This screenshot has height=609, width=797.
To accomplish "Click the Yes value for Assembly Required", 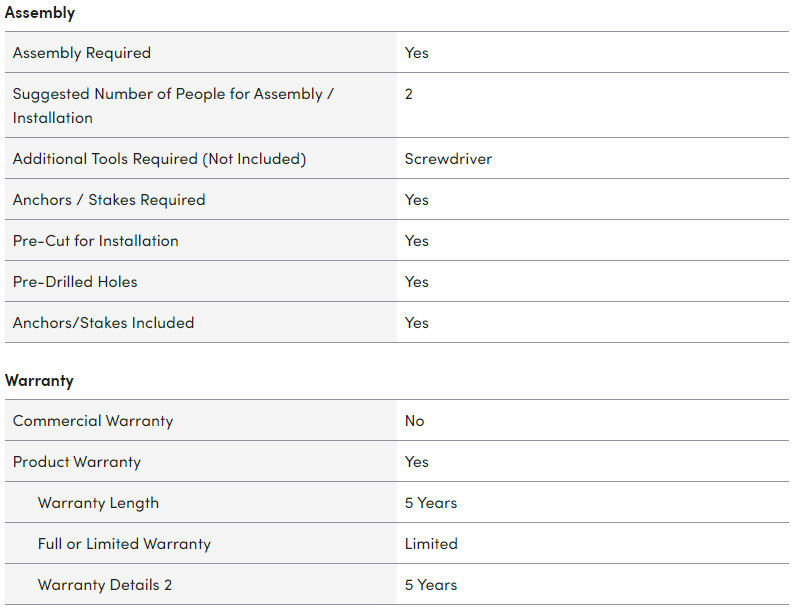I will (x=417, y=52).
